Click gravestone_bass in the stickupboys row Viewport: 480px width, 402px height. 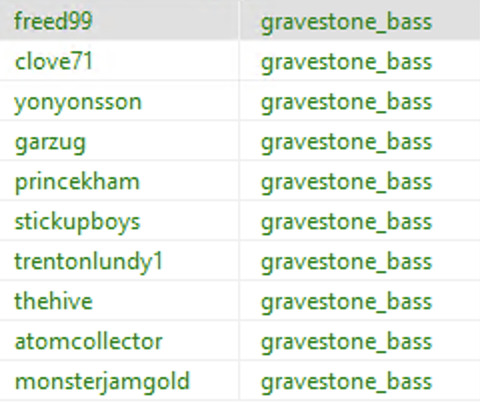point(346,223)
